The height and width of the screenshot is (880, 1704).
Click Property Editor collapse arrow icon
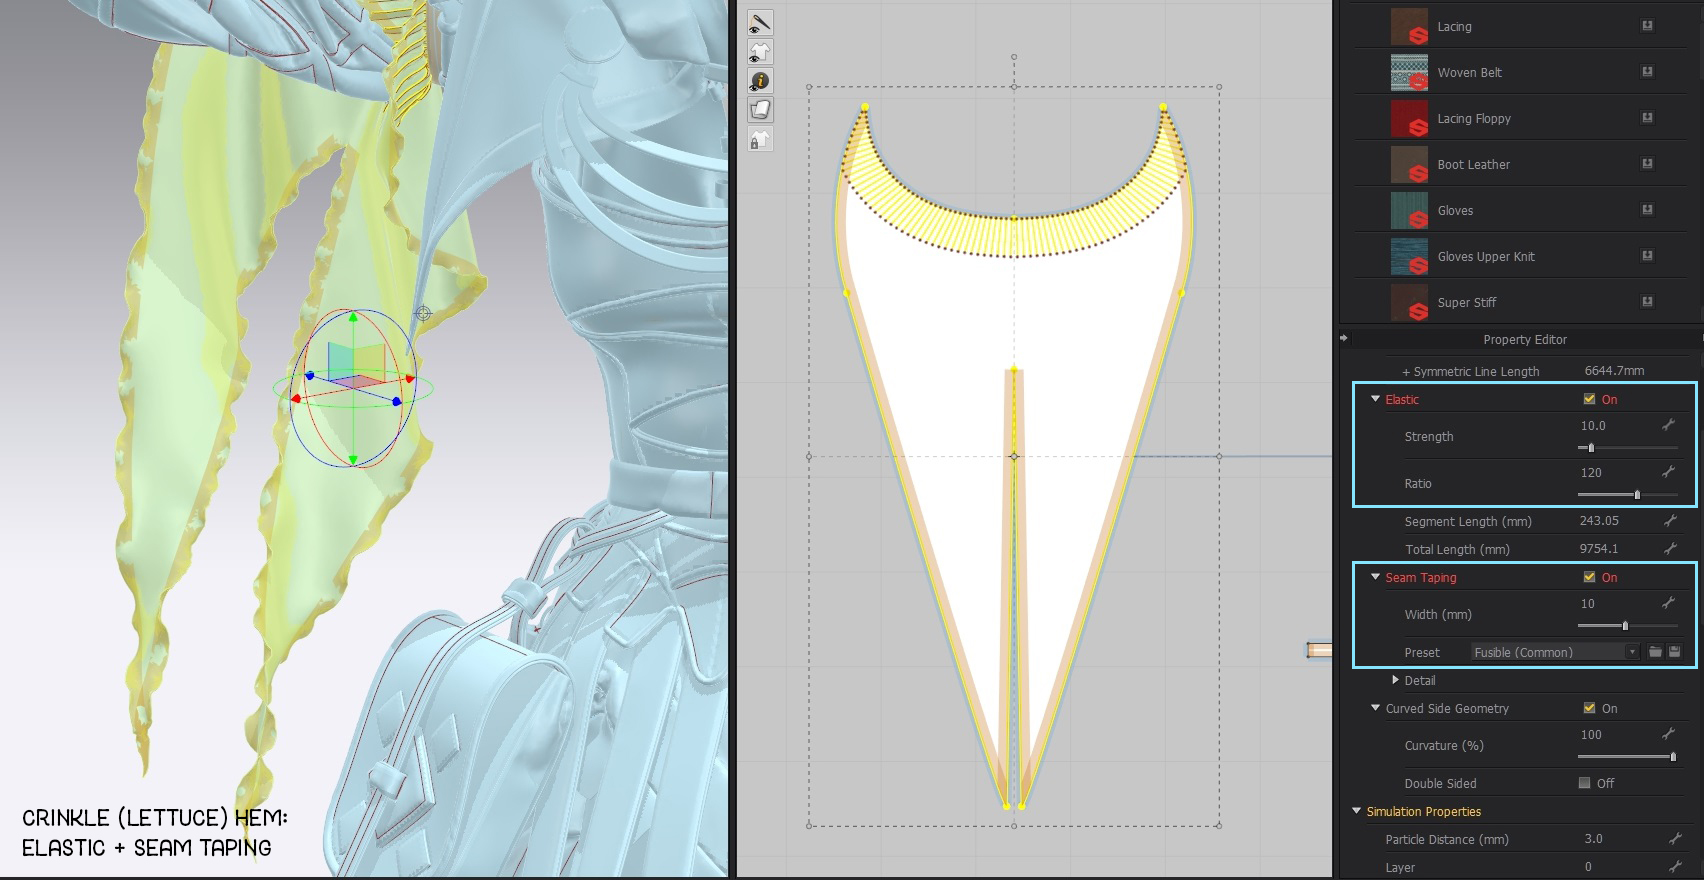pos(1344,338)
